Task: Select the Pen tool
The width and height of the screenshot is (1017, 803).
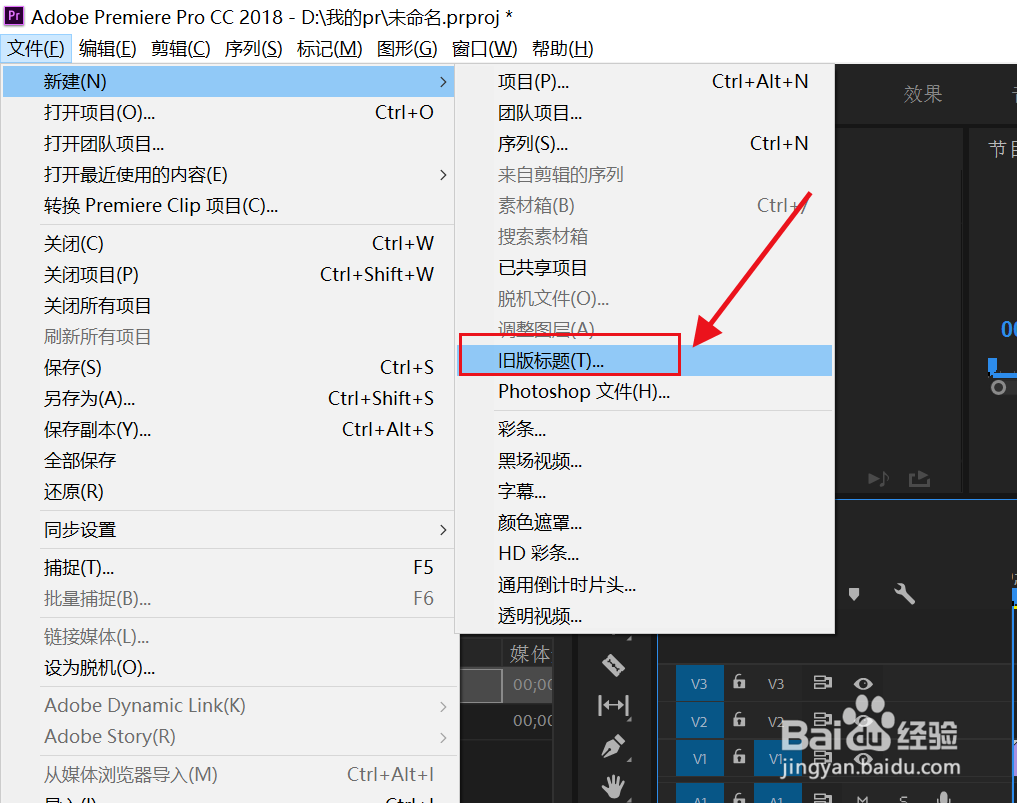Action: click(x=613, y=746)
